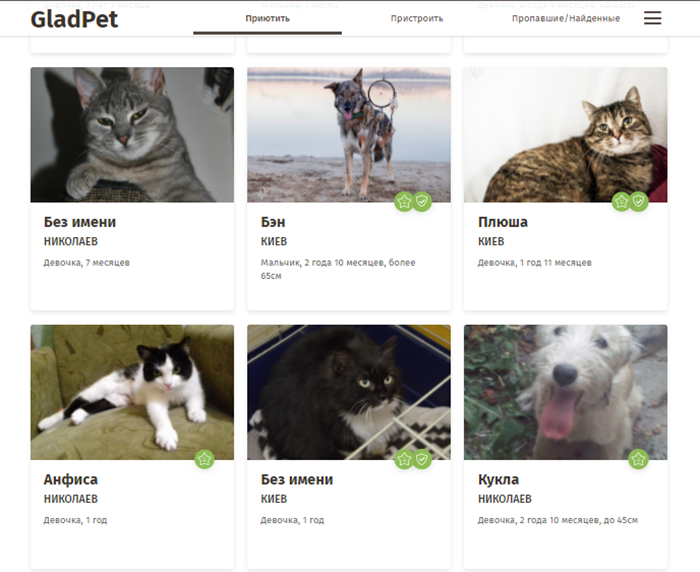Click the star badge on Бэн's card
Image resolution: width=700 pixels, height=572 pixels.
click(404, 202)
